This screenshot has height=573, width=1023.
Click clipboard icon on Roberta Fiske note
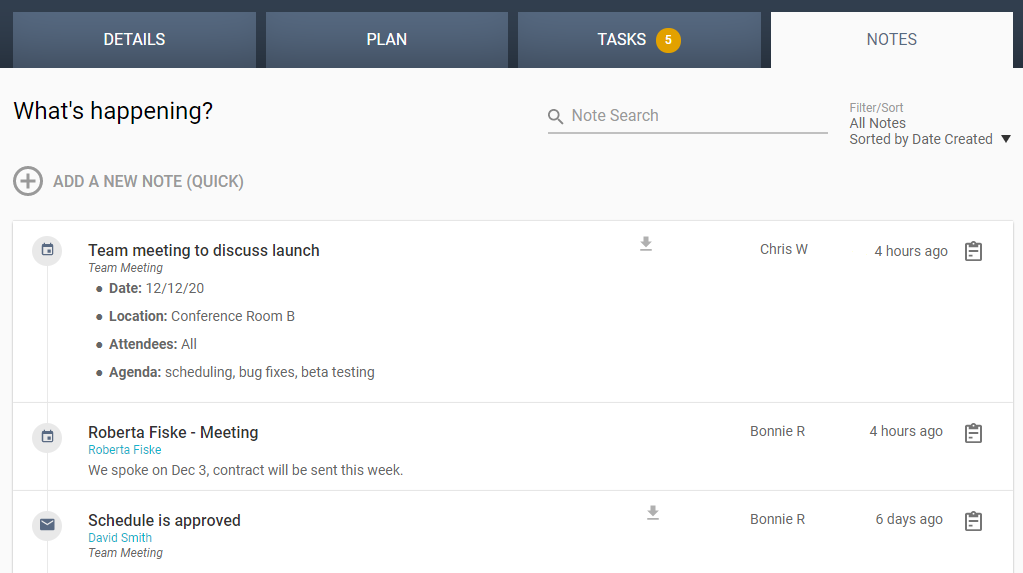click(973, 433)
